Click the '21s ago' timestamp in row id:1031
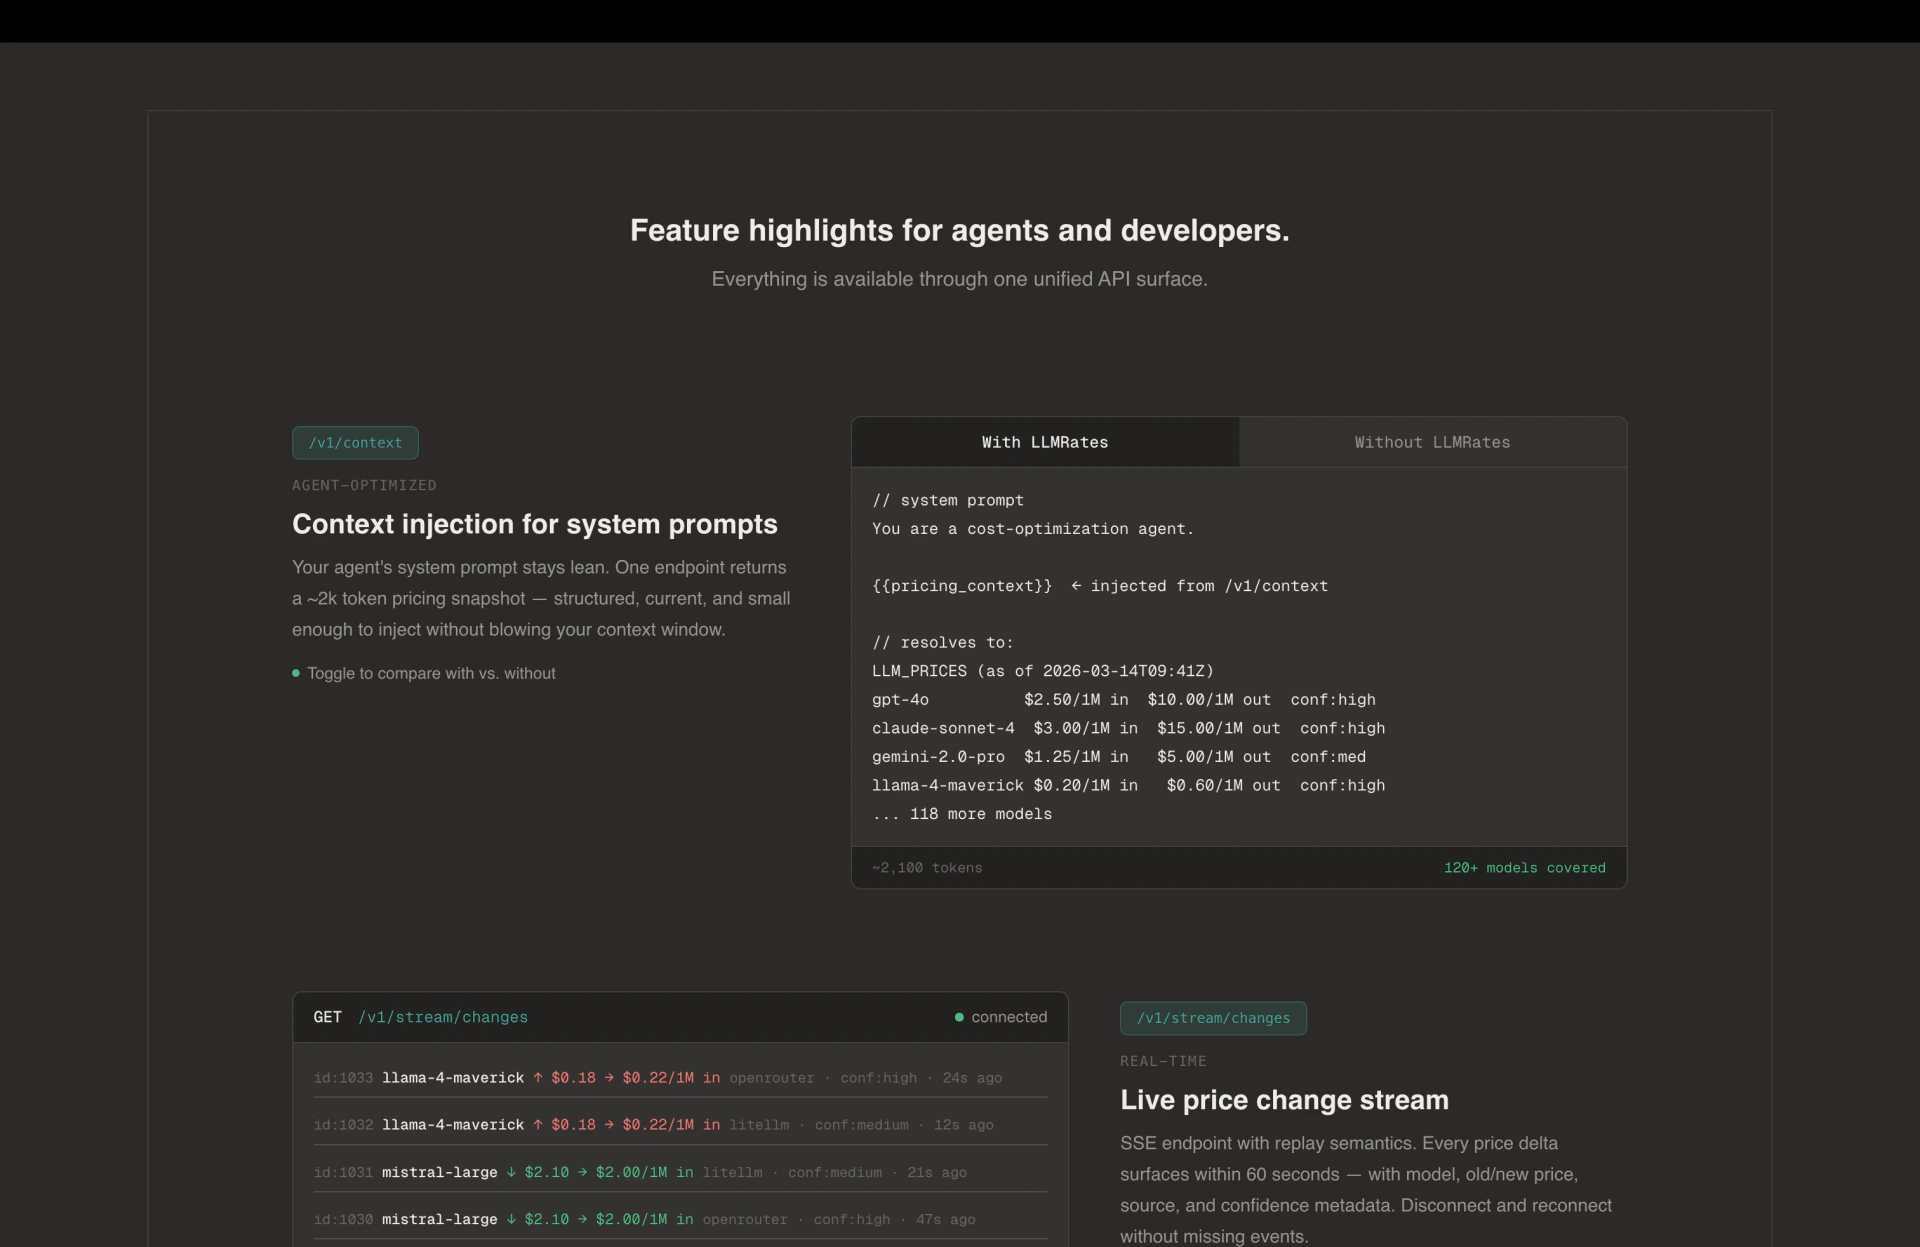Screen dimensions: 1920x1247 tap(937, 1172)
